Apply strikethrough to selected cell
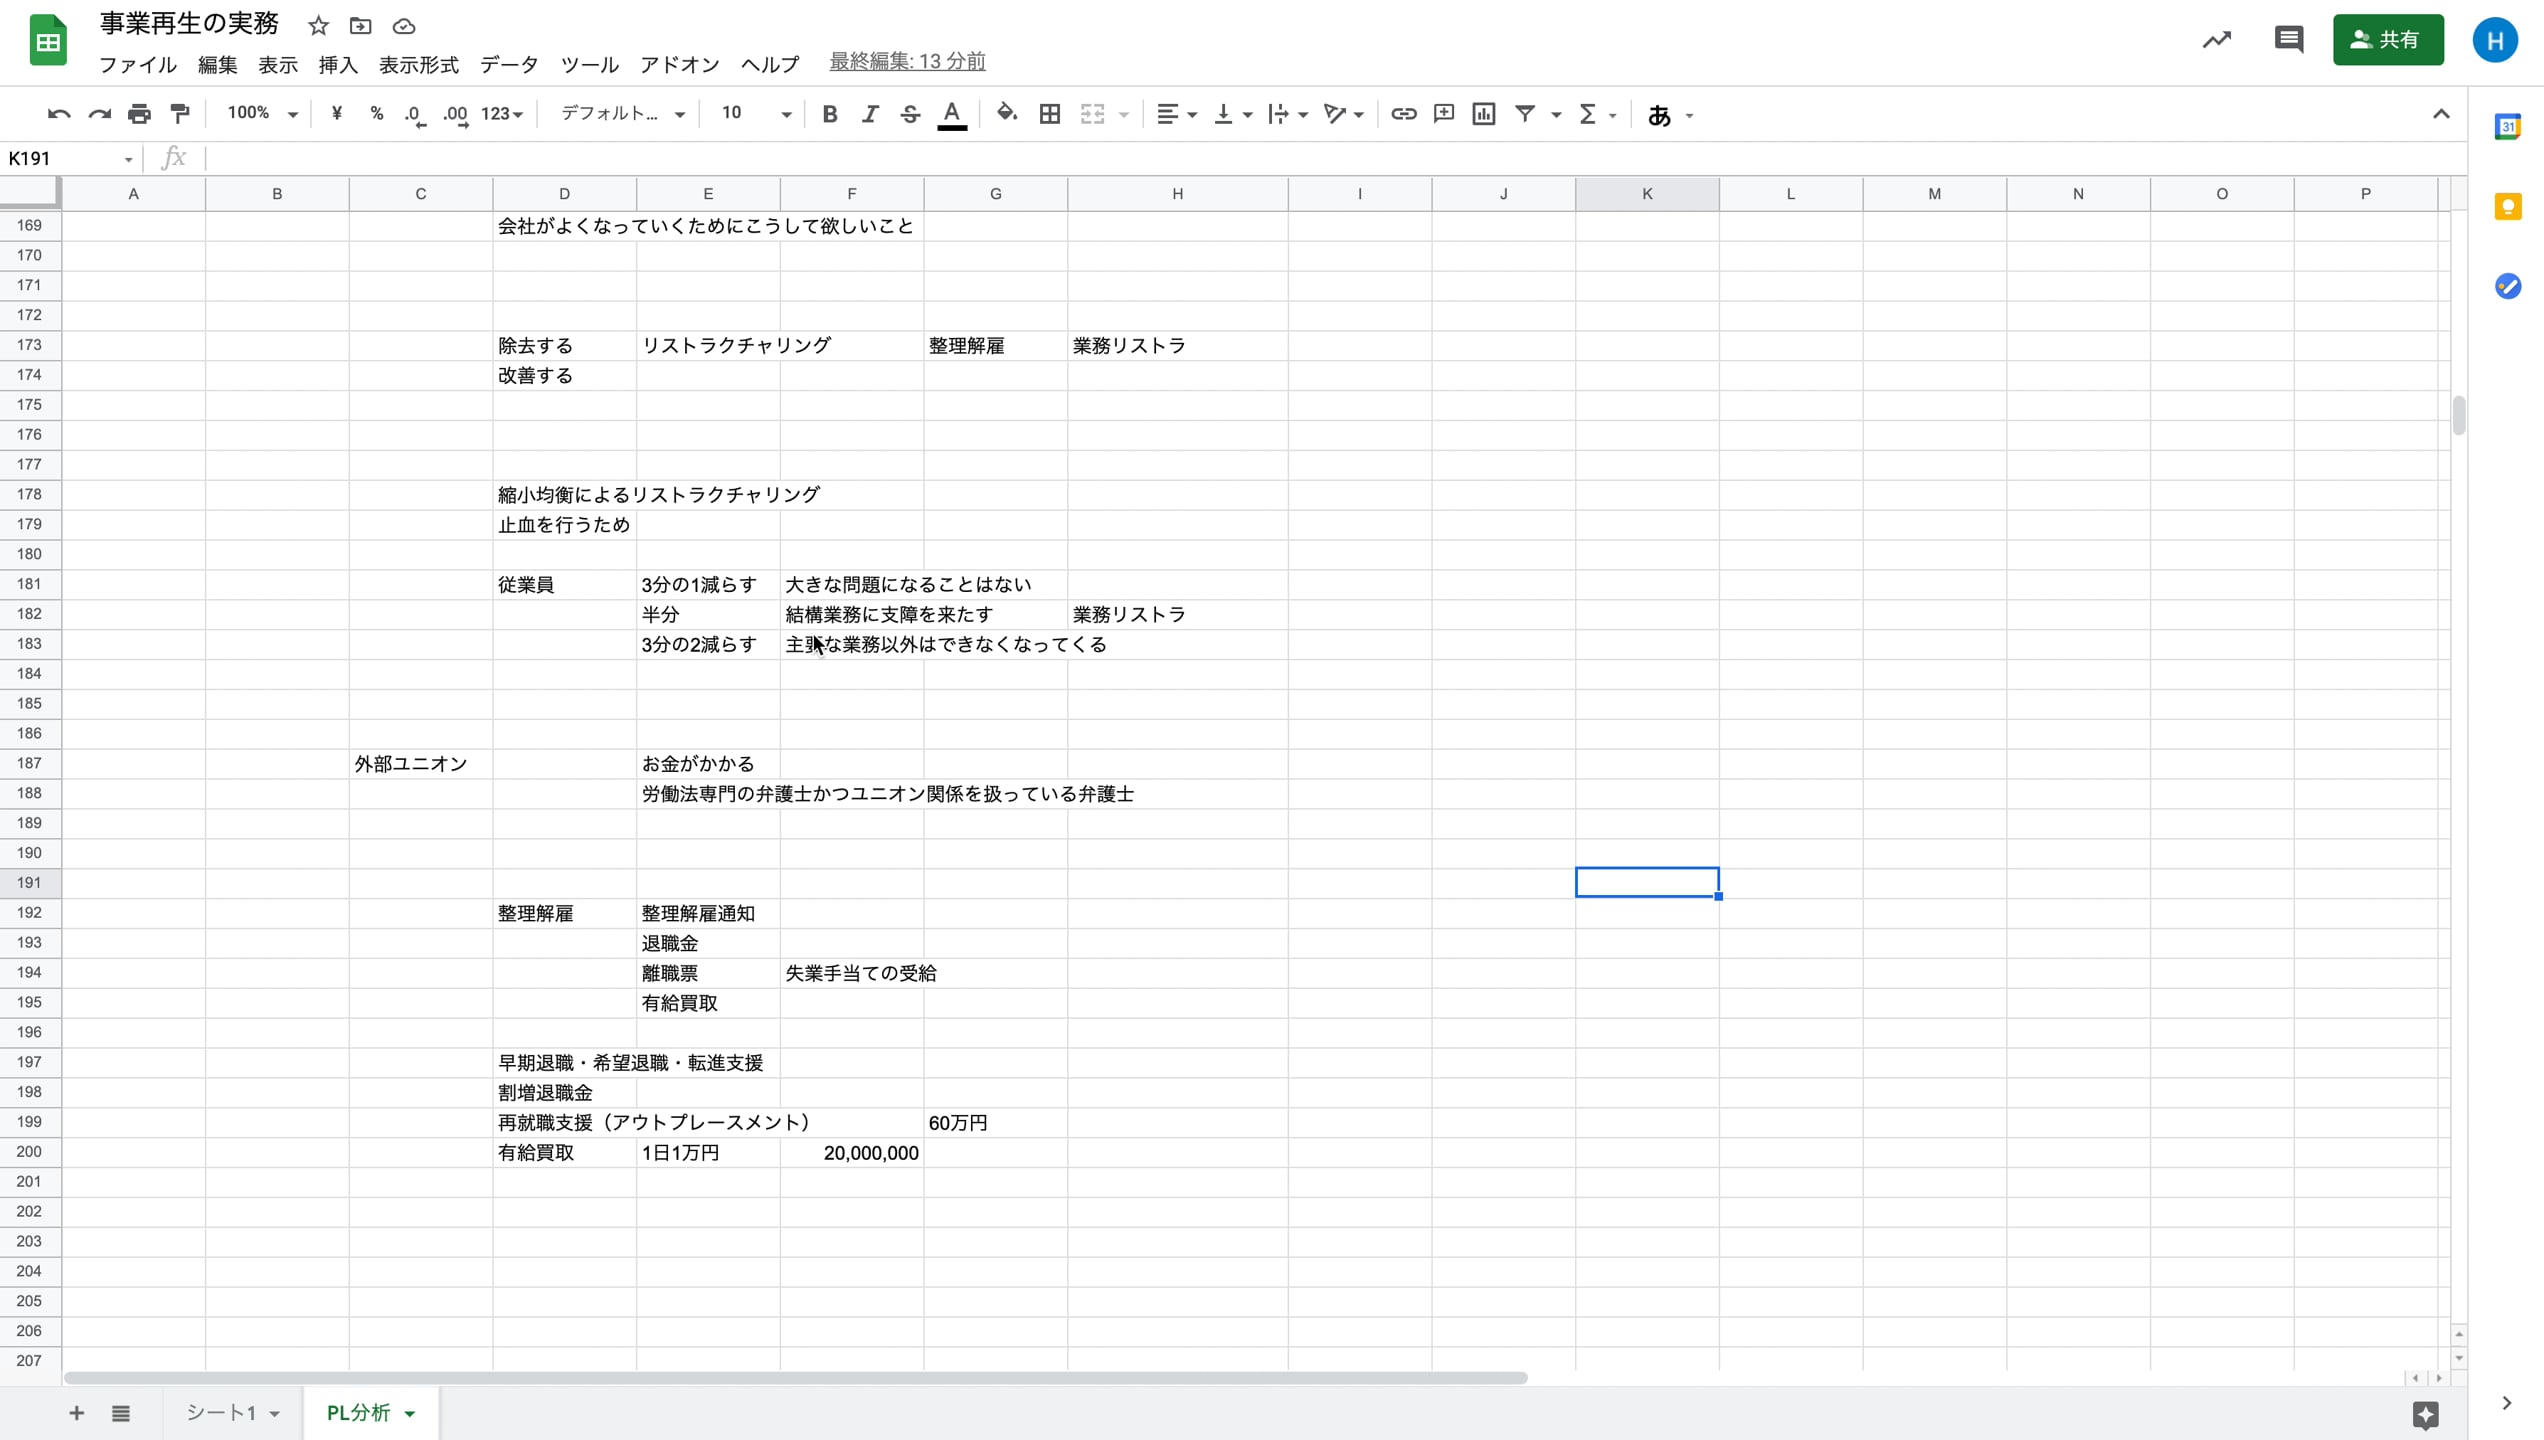The height and width of the screenshot is (1440, 2544). point(909,114)
